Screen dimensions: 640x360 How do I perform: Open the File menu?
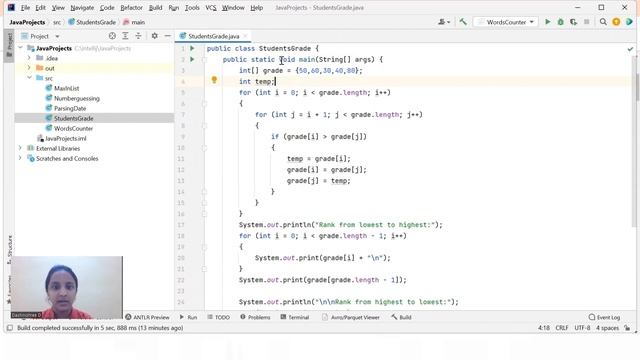point(25,8)
